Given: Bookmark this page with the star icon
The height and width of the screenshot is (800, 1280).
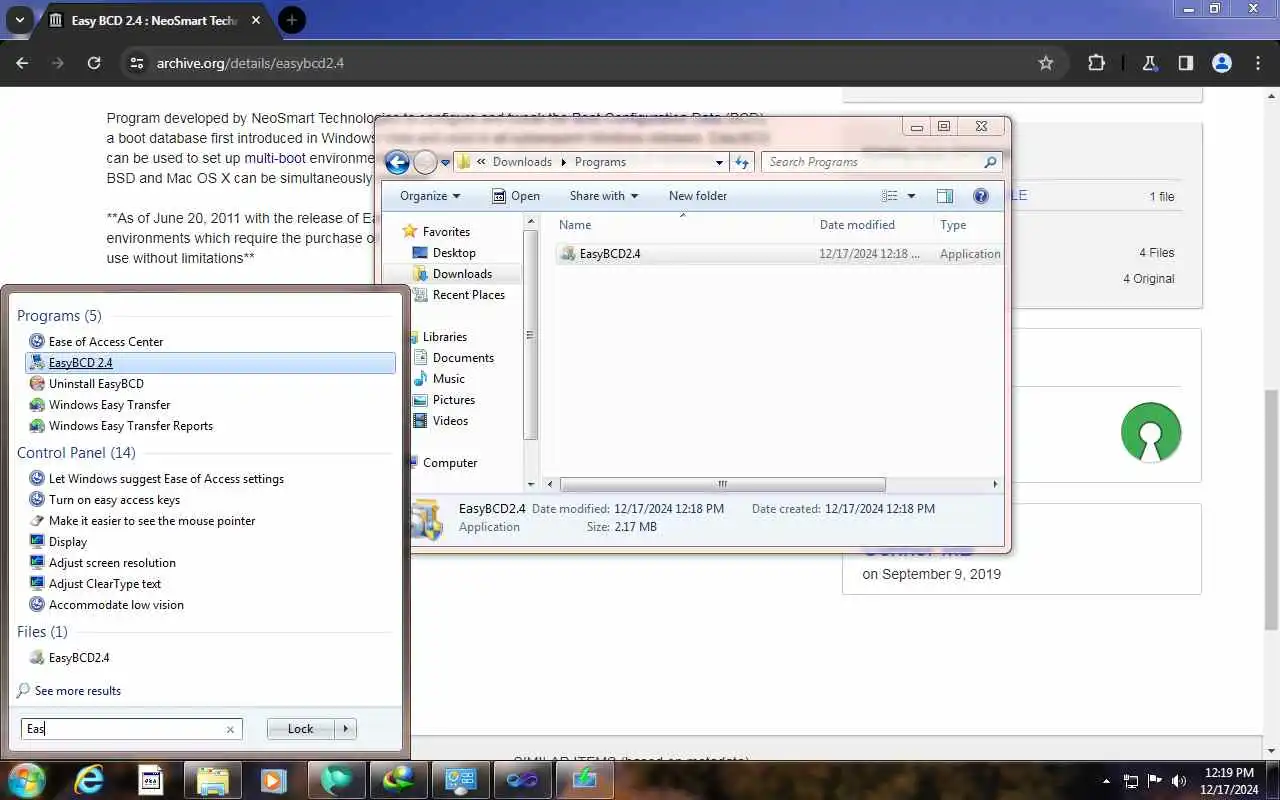Looking at the screenshot, I should pyautogui.click(x=1046, y=63).
